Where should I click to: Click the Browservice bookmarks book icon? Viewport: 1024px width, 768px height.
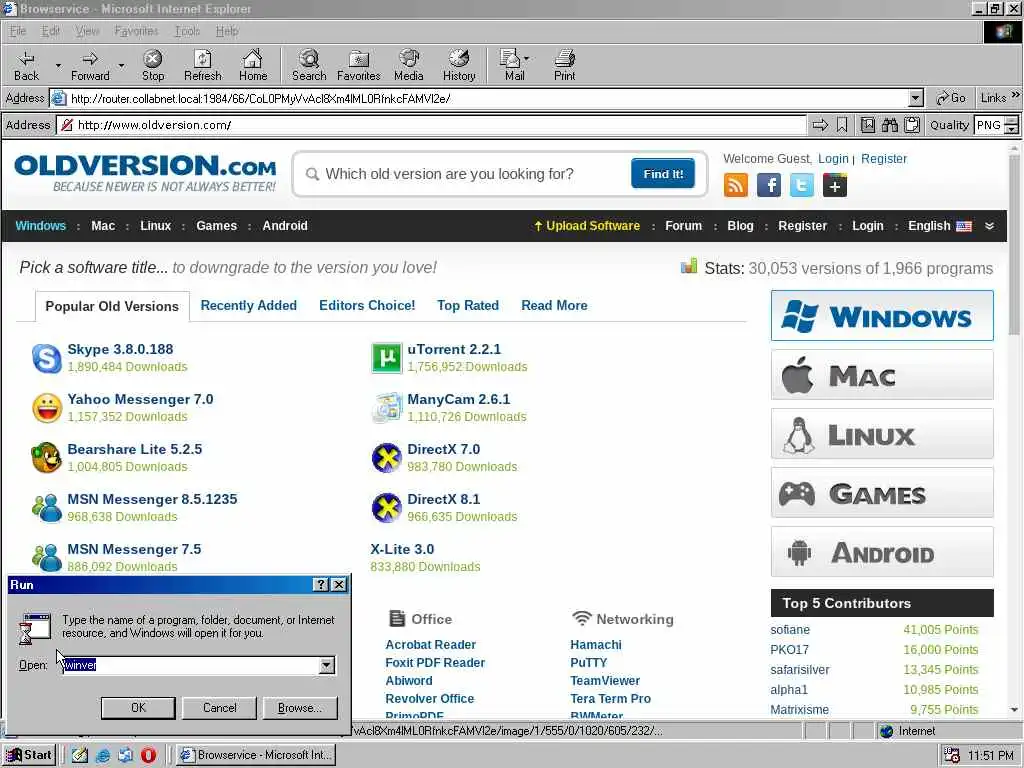point(867,125)
